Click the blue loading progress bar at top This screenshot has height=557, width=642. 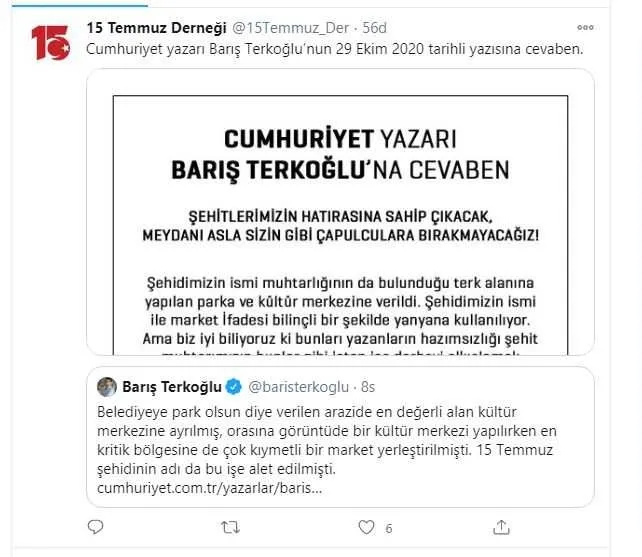(x=80, y=5)
